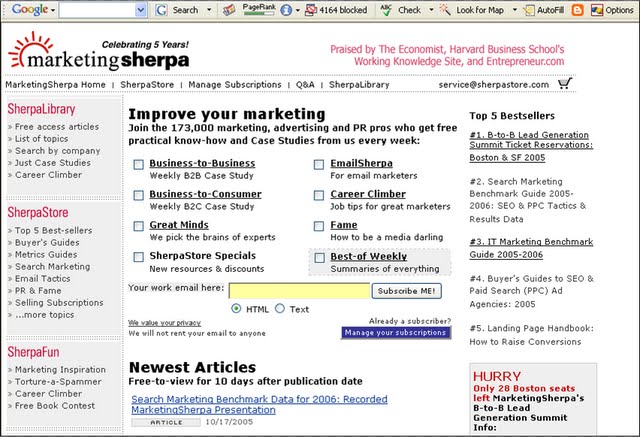This screenshot has width=640, height=437.
Task: Open the EmailSherpa link
Action: click(x=361, y=163)
